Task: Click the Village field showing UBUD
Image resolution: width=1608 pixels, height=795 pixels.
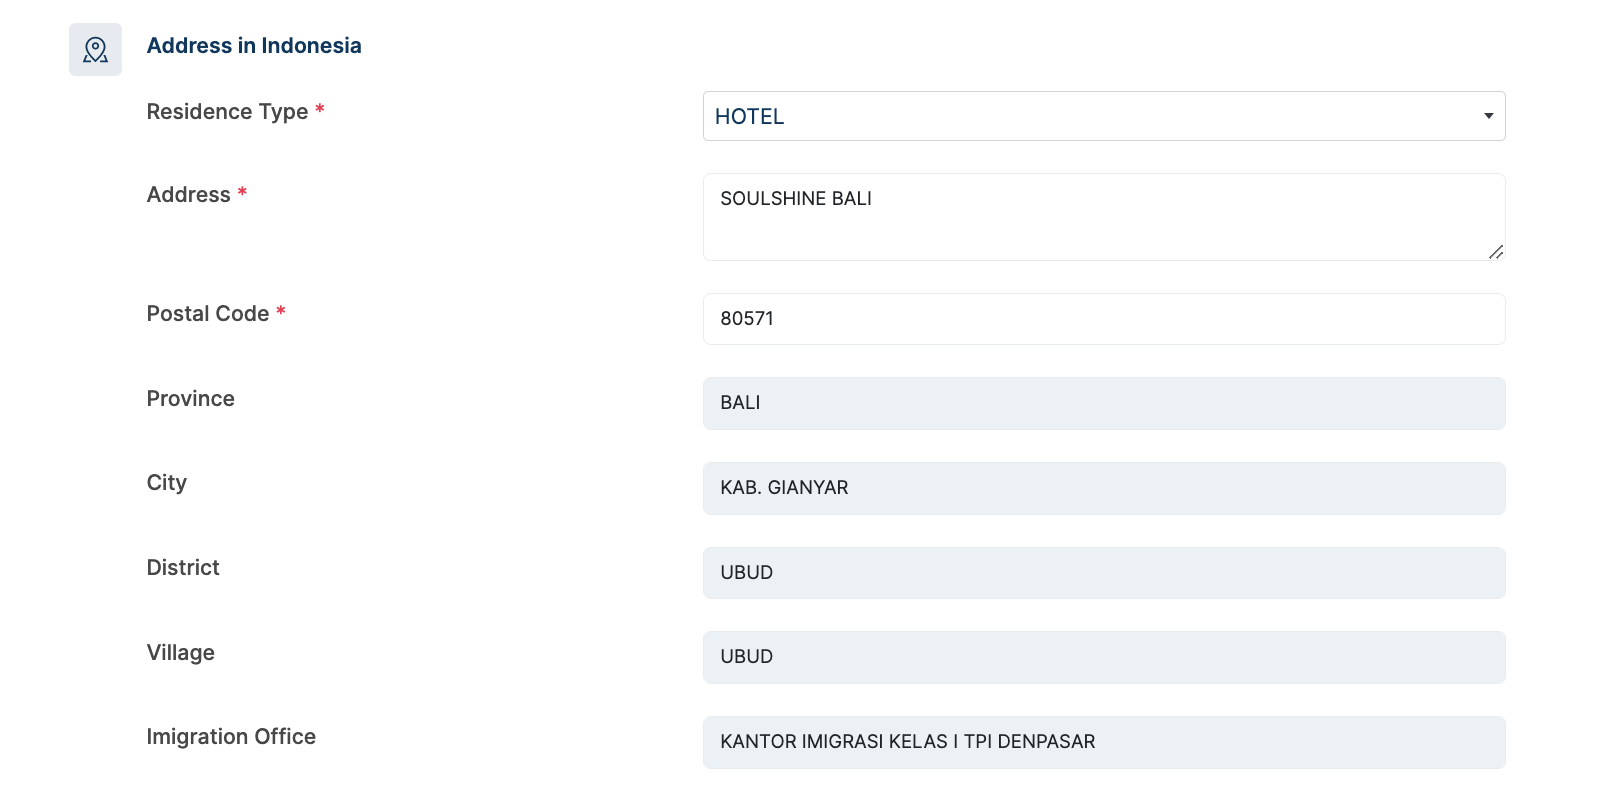Action: (x=1104, y=657)
